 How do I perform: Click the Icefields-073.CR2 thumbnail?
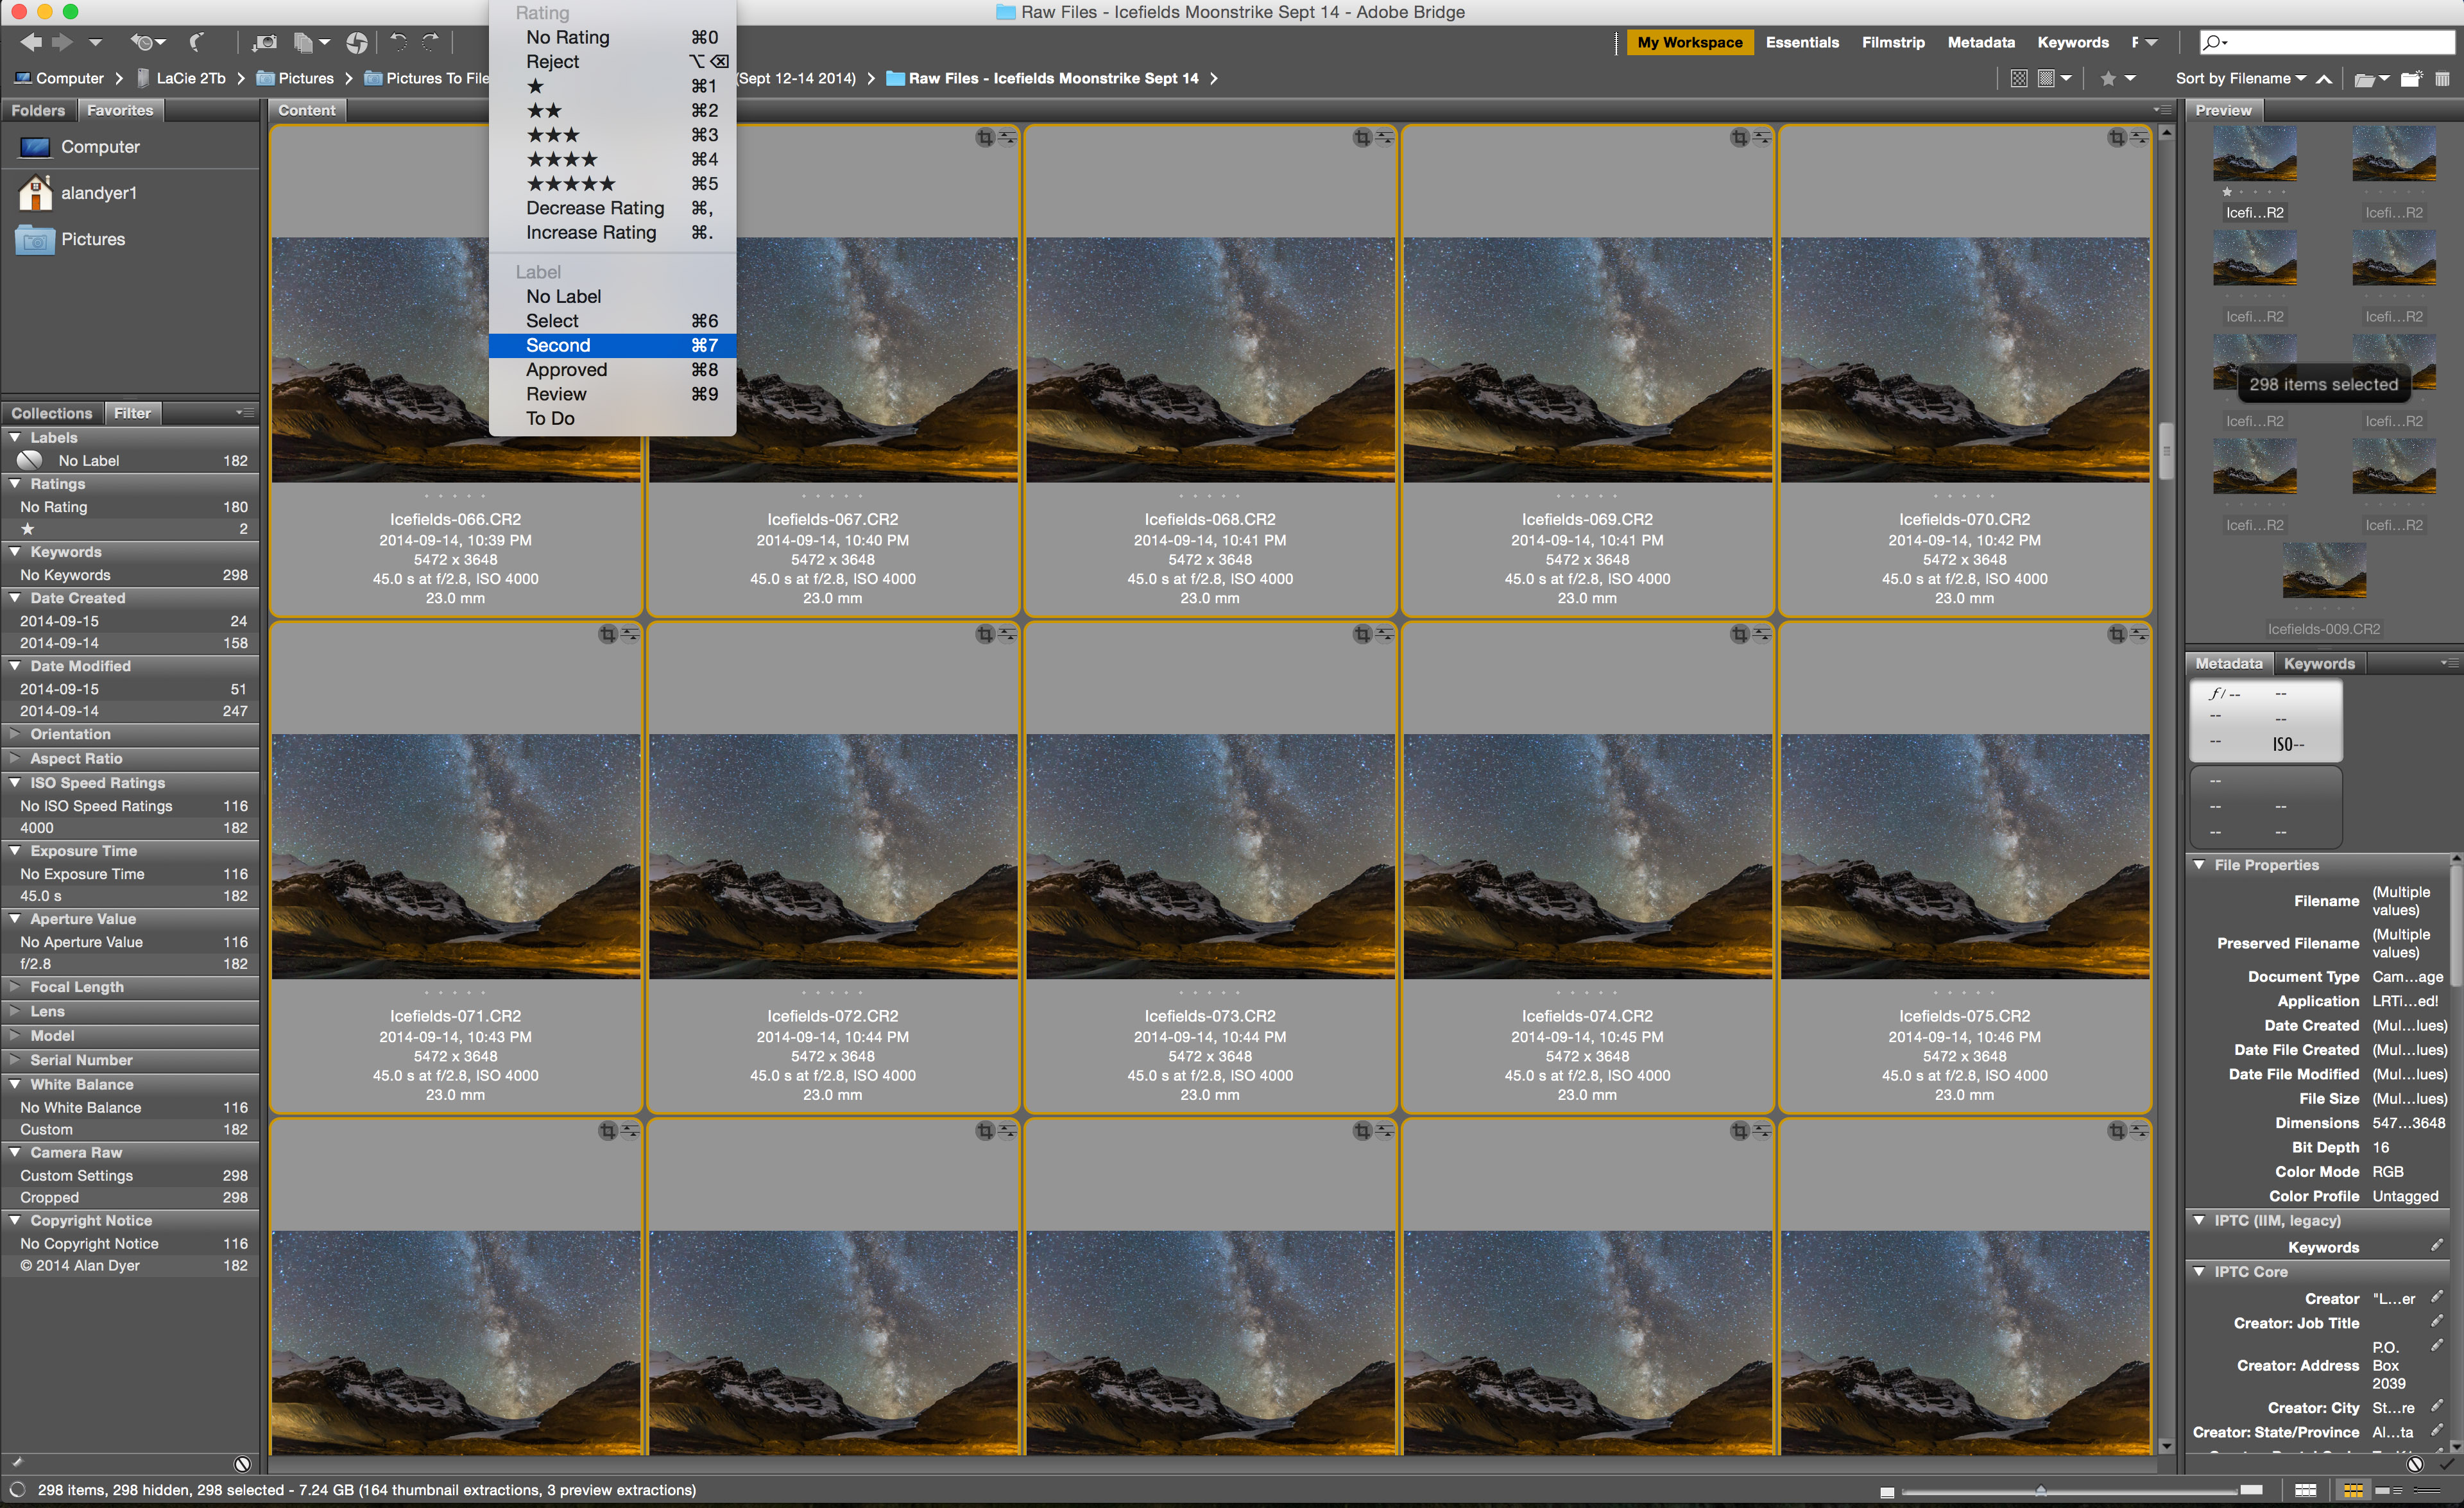pos(1209,857)
